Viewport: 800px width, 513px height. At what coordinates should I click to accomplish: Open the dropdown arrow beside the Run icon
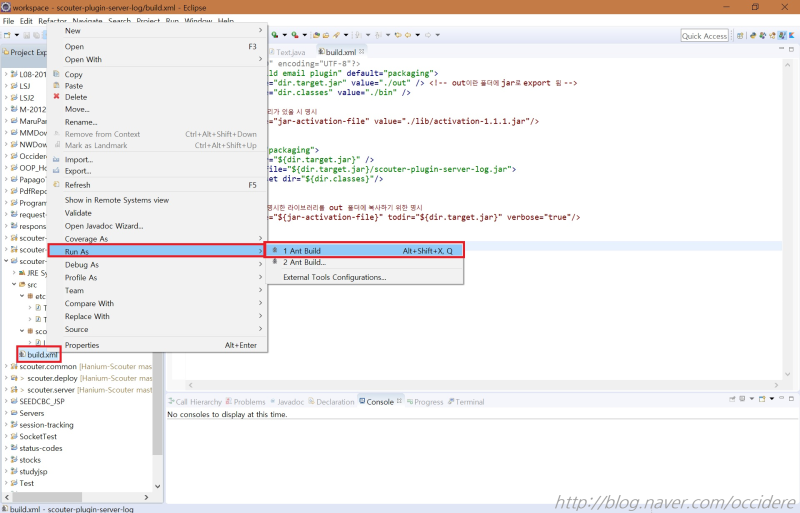[x=285, y=35]
